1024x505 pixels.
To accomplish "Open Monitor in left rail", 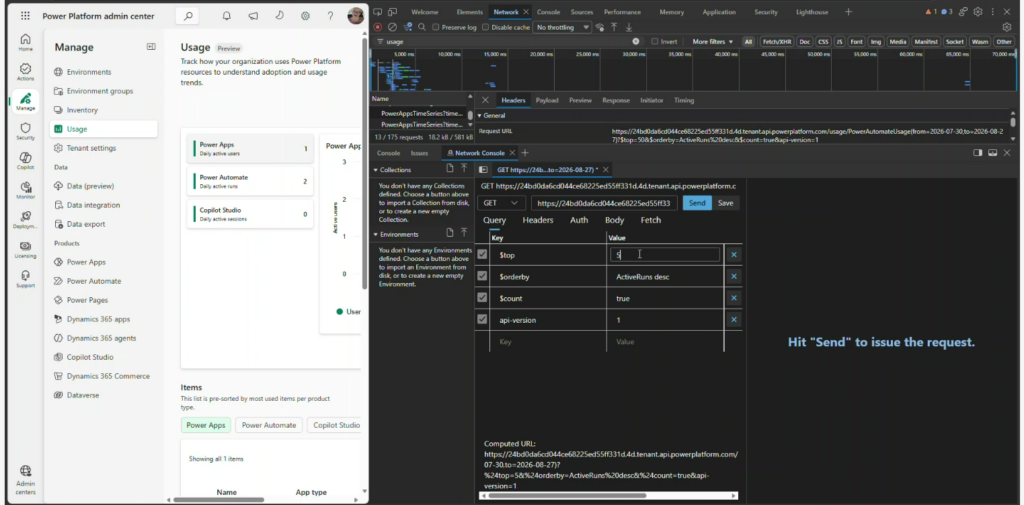I will pyautogui.click(x=25, y=190).
